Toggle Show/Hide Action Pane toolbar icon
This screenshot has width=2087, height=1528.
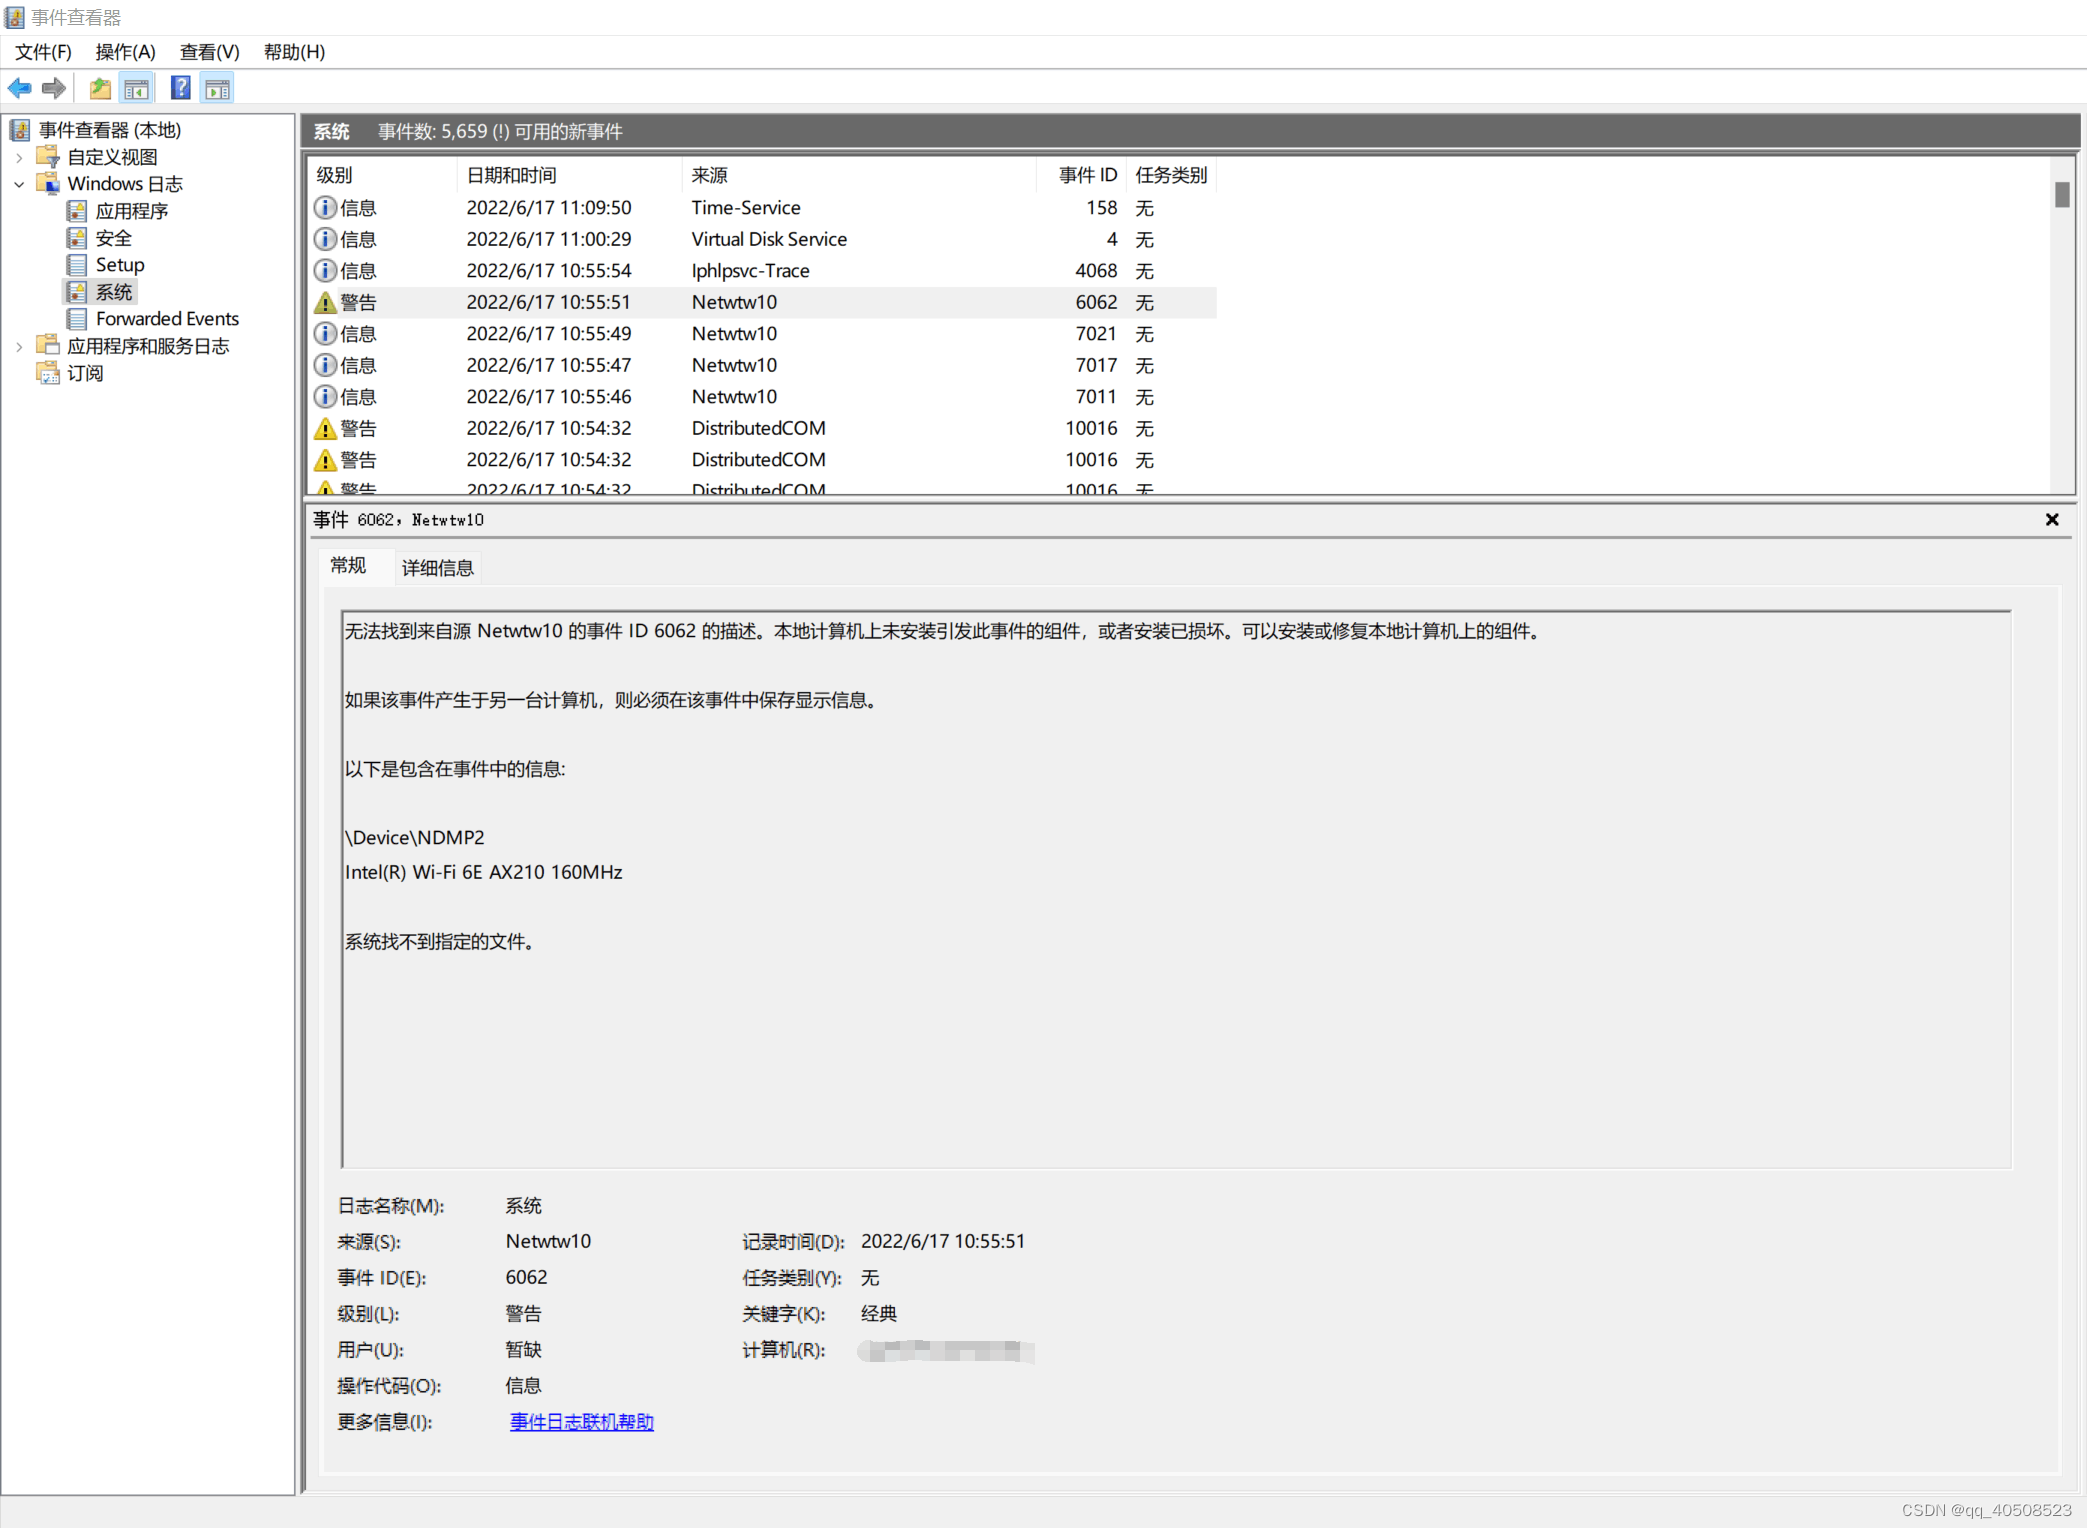pyautogui.click(x=217, y=89)
